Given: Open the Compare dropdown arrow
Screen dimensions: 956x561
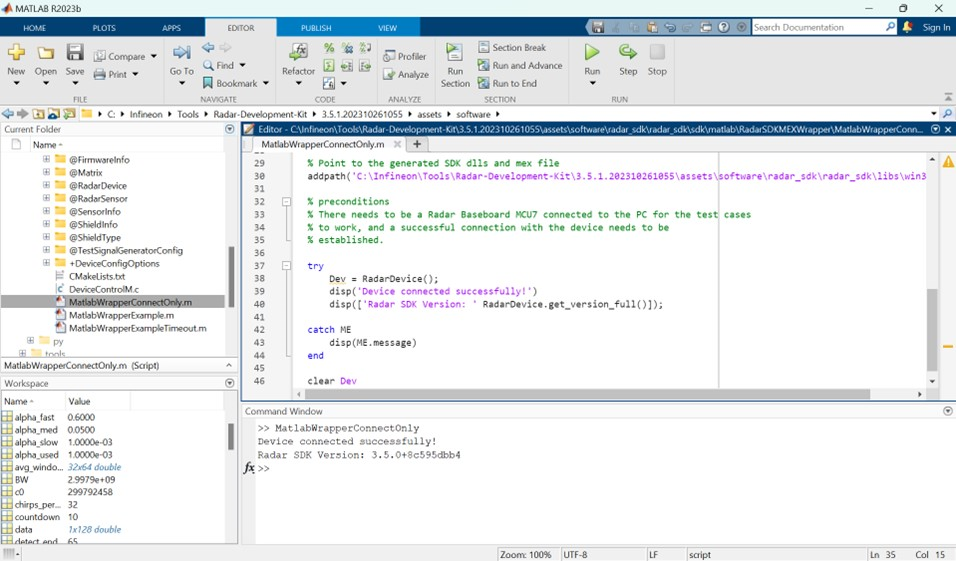Looking at the screenshot, I should pos(154,56).
